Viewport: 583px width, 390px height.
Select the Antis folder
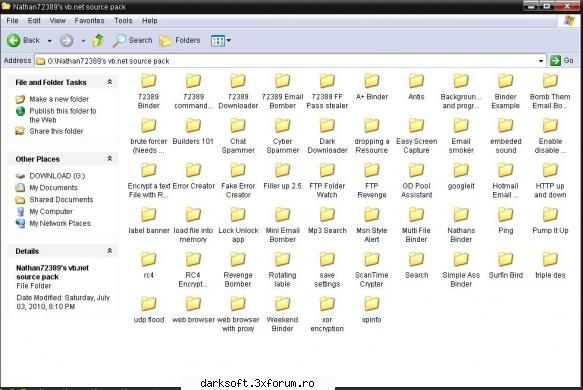(x=416, y=87)
